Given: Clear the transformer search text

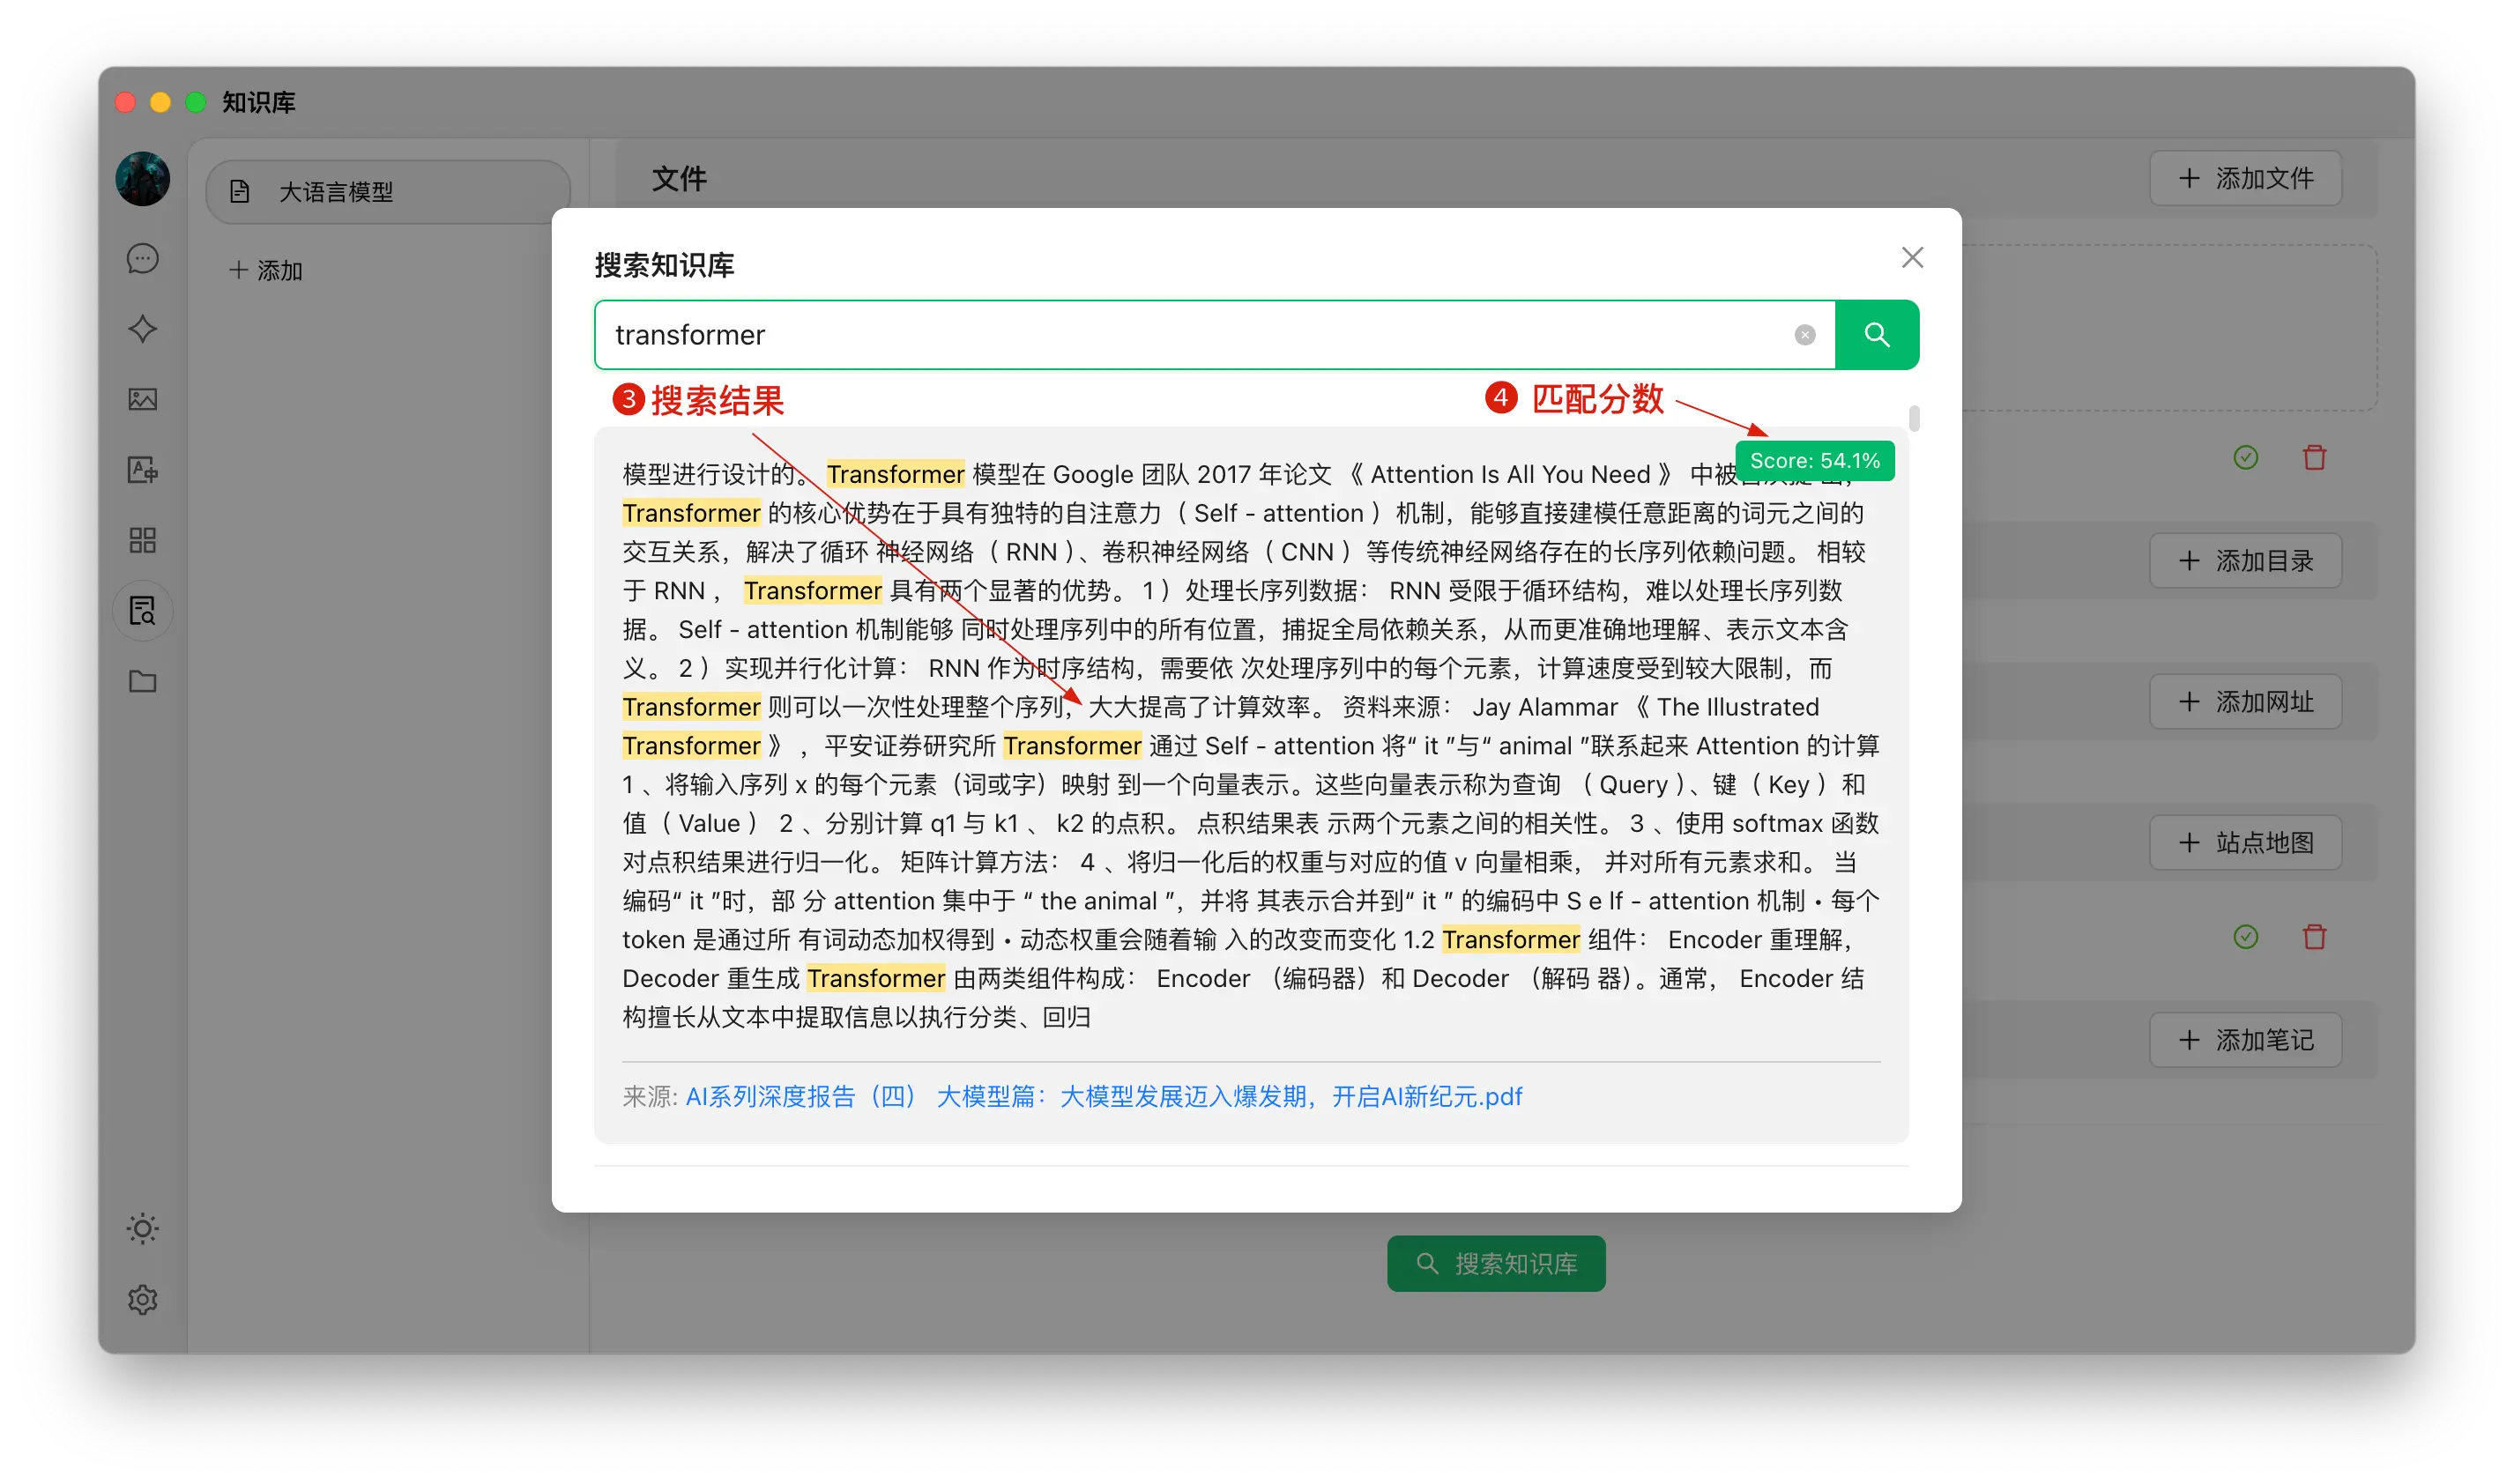Looking at the screenshot, I should pos(1804,335).
